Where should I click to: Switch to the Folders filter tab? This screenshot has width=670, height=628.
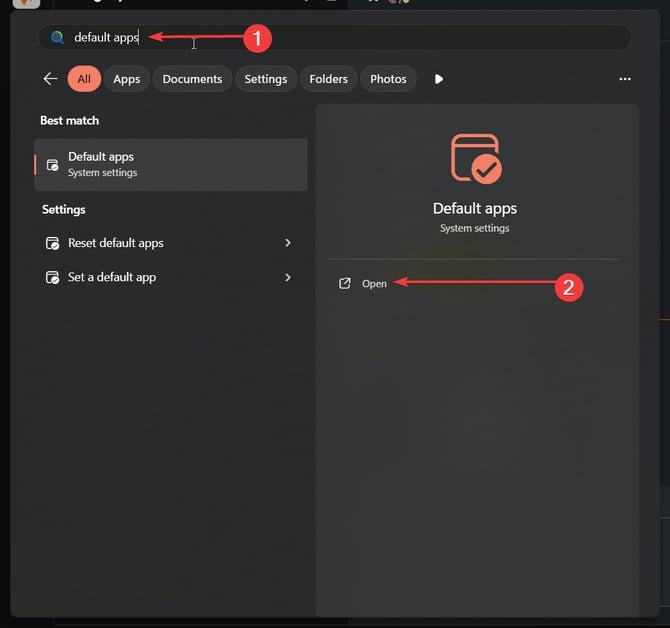(329, 79)
